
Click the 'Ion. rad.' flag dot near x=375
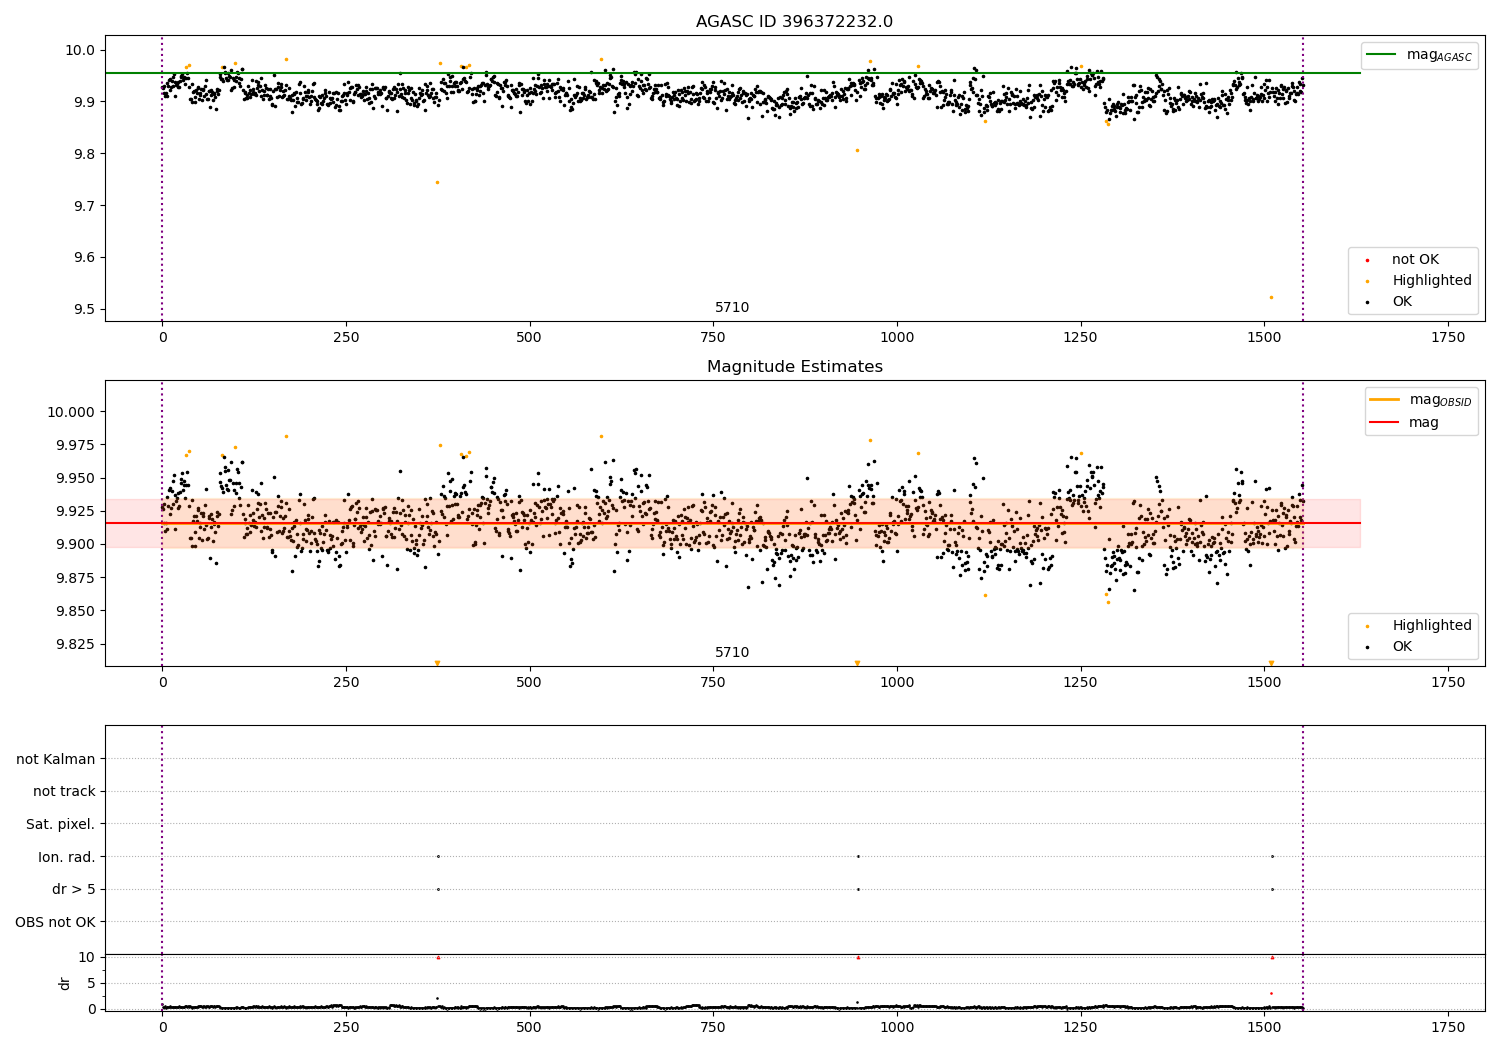click(438, 856)
